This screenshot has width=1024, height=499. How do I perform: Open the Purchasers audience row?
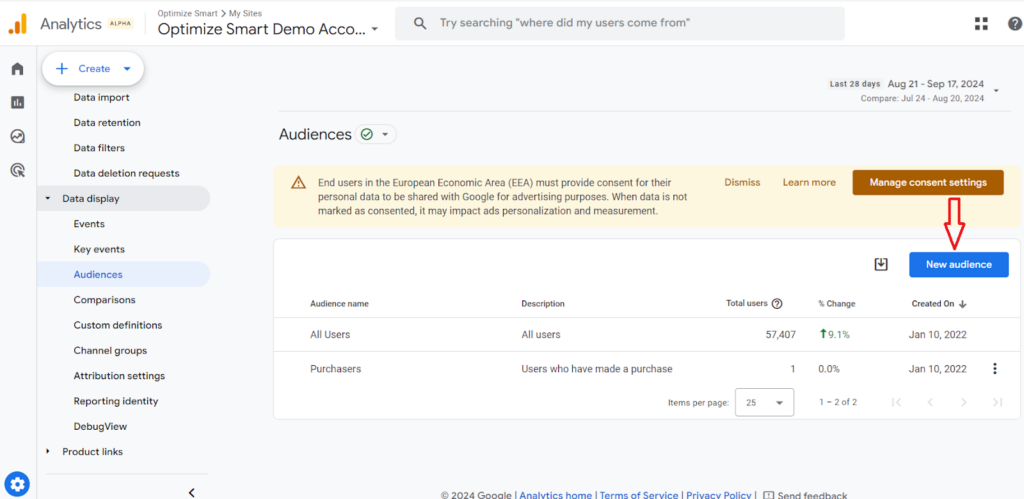[x=647, y=369]
